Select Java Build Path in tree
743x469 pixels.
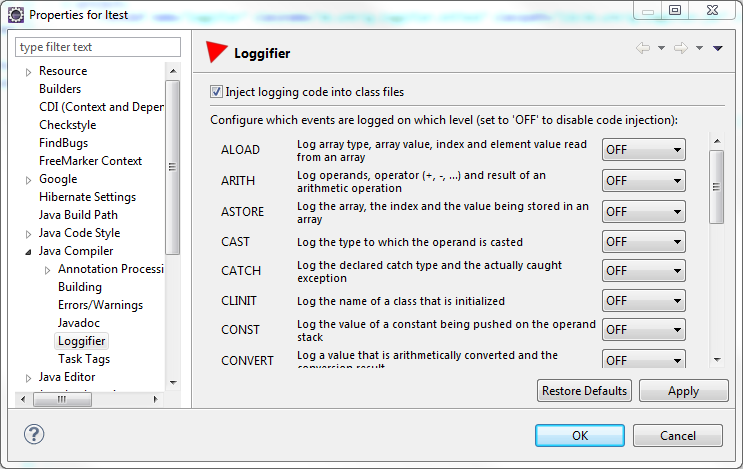[x=78, y=215]
